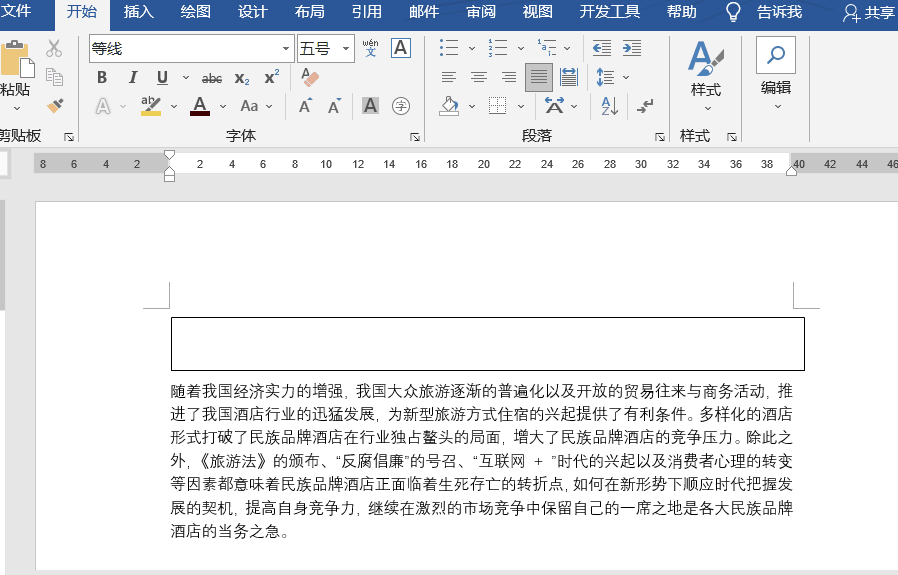898x575 pixels.
Task: Click the Cut scissors icon
Action: click(54, 48)
